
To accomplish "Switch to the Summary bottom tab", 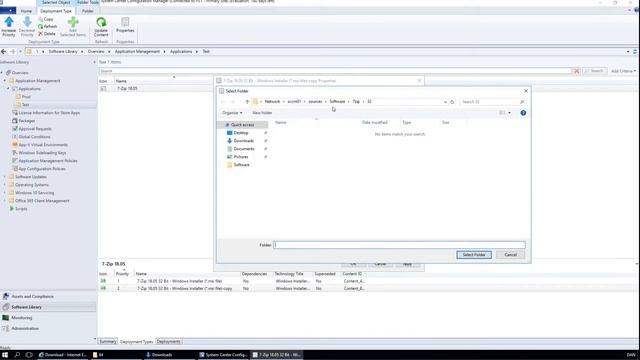I will click(108, 342).
